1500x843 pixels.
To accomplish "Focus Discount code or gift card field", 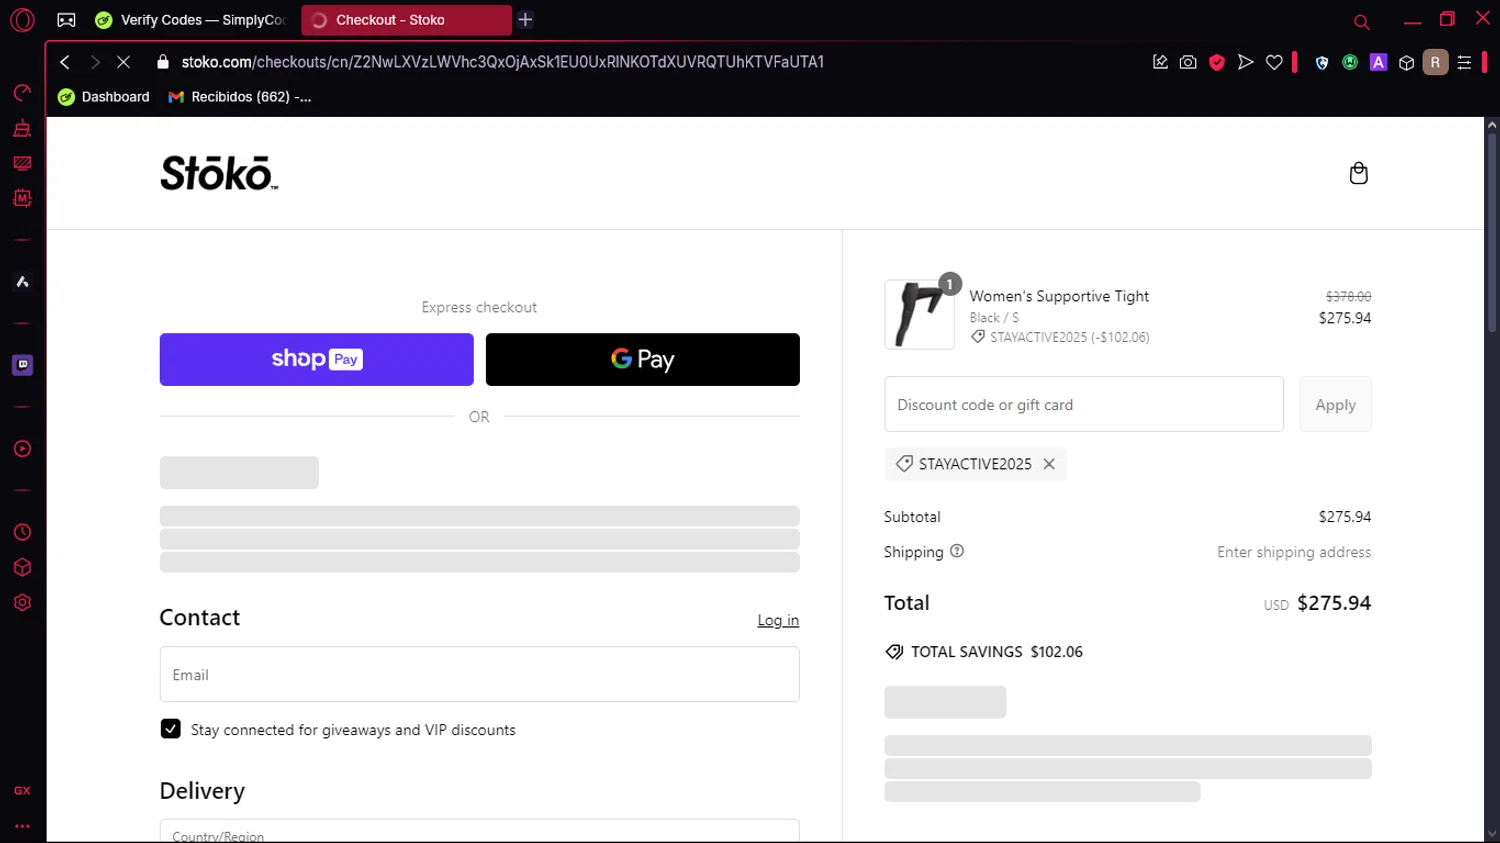I will click(x=1083, y=404).
